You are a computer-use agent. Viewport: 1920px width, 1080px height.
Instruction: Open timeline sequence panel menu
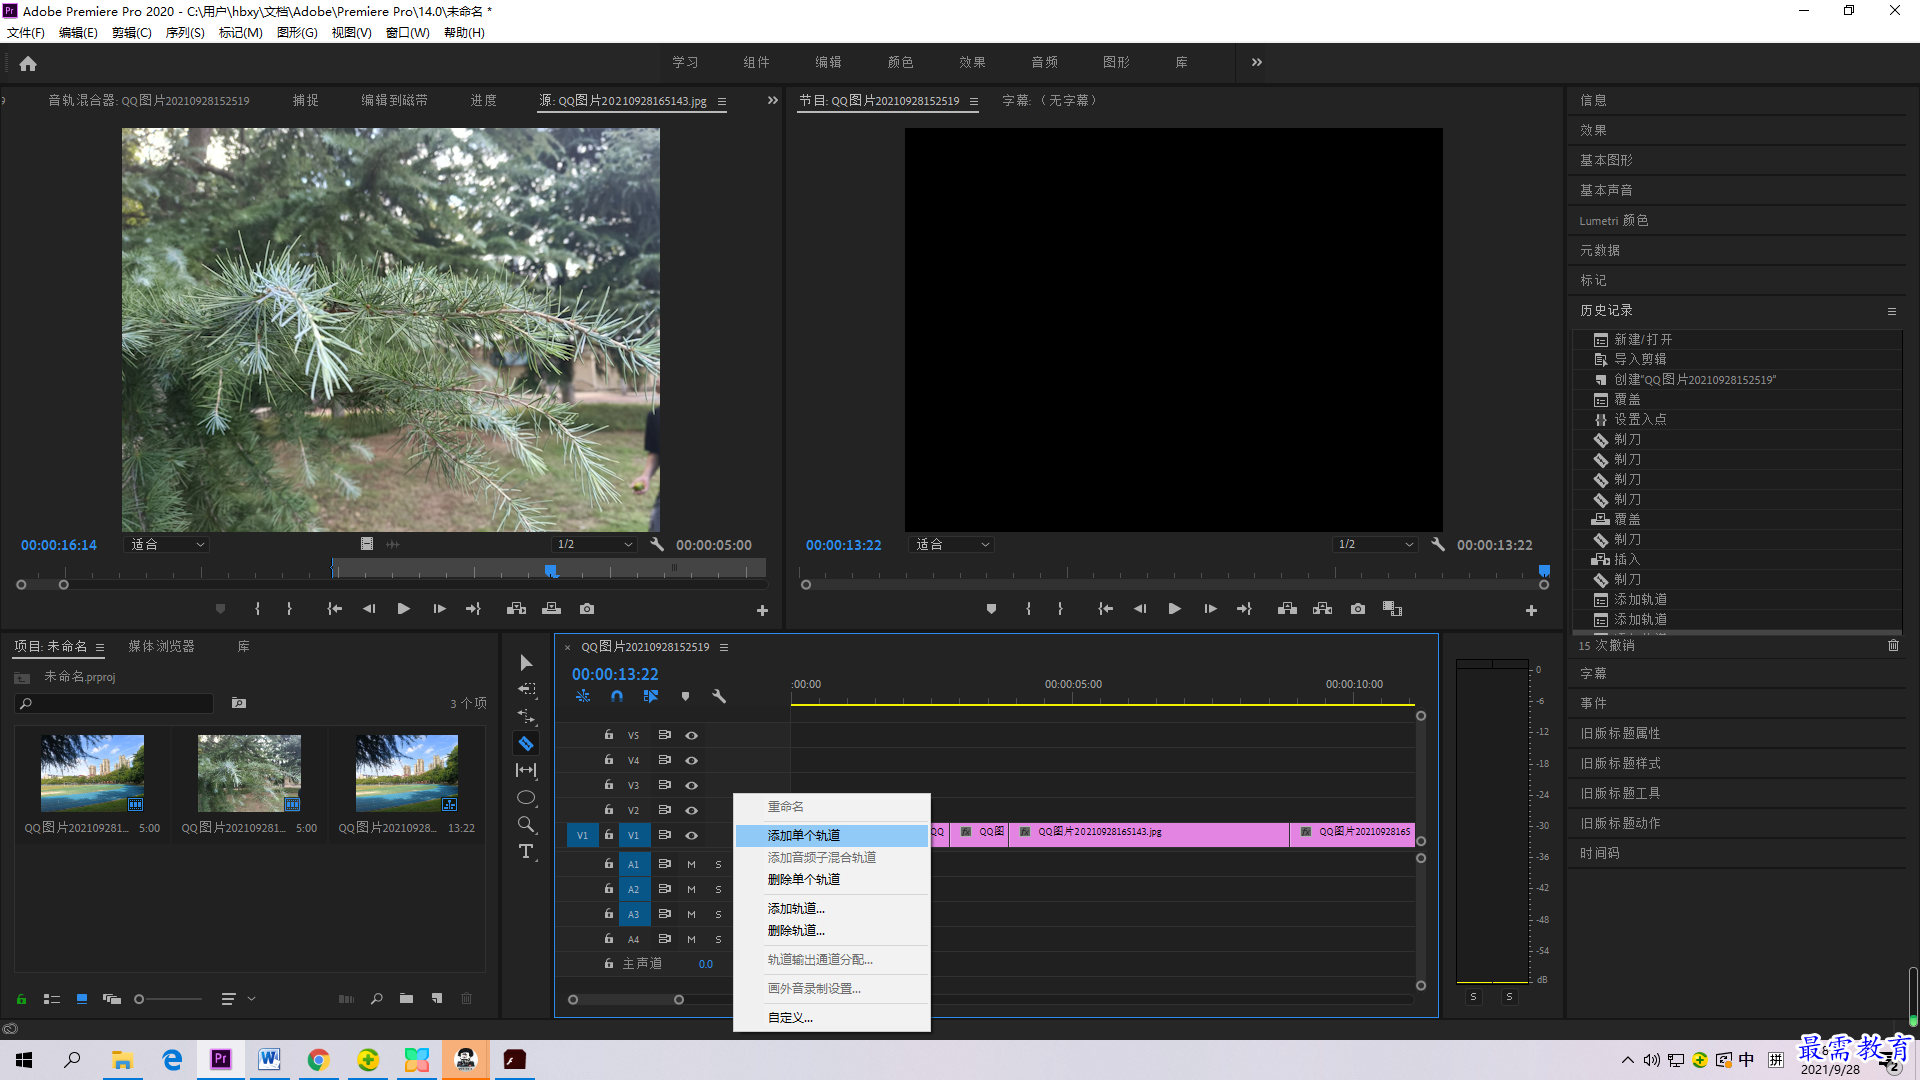click(724, 648)
